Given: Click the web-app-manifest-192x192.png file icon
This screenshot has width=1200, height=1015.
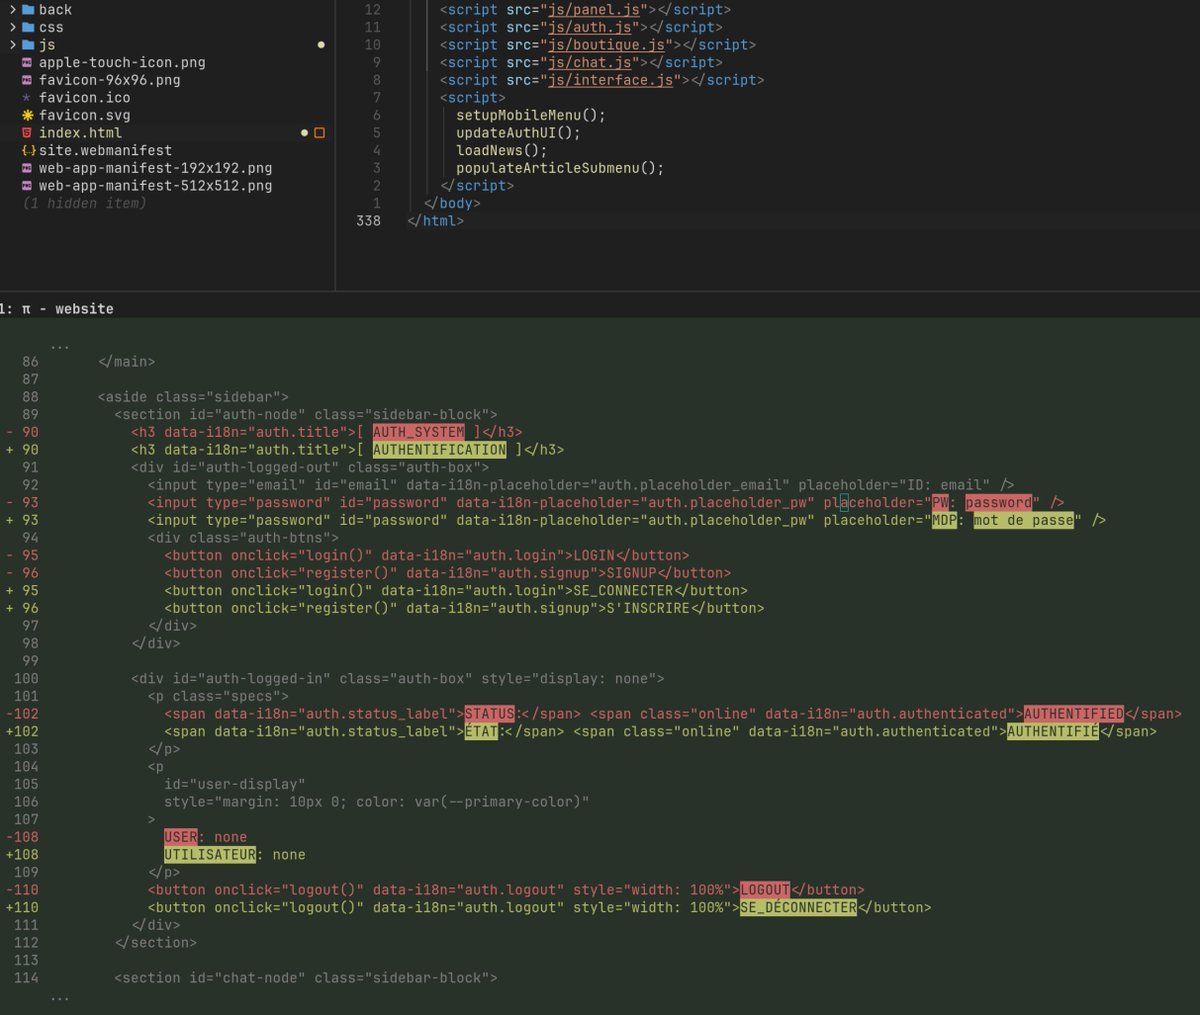Looking at the screenshot, I should coord(27,168).
